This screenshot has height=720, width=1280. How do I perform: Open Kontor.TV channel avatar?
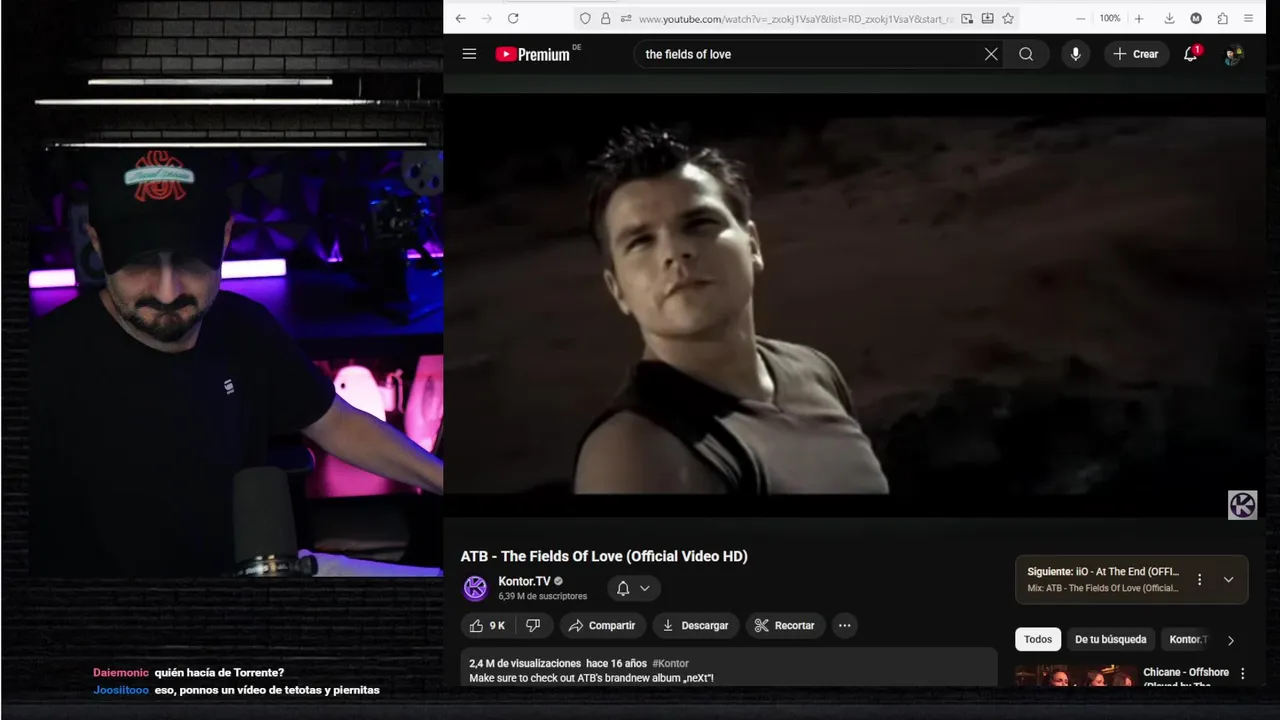(475, 588)
